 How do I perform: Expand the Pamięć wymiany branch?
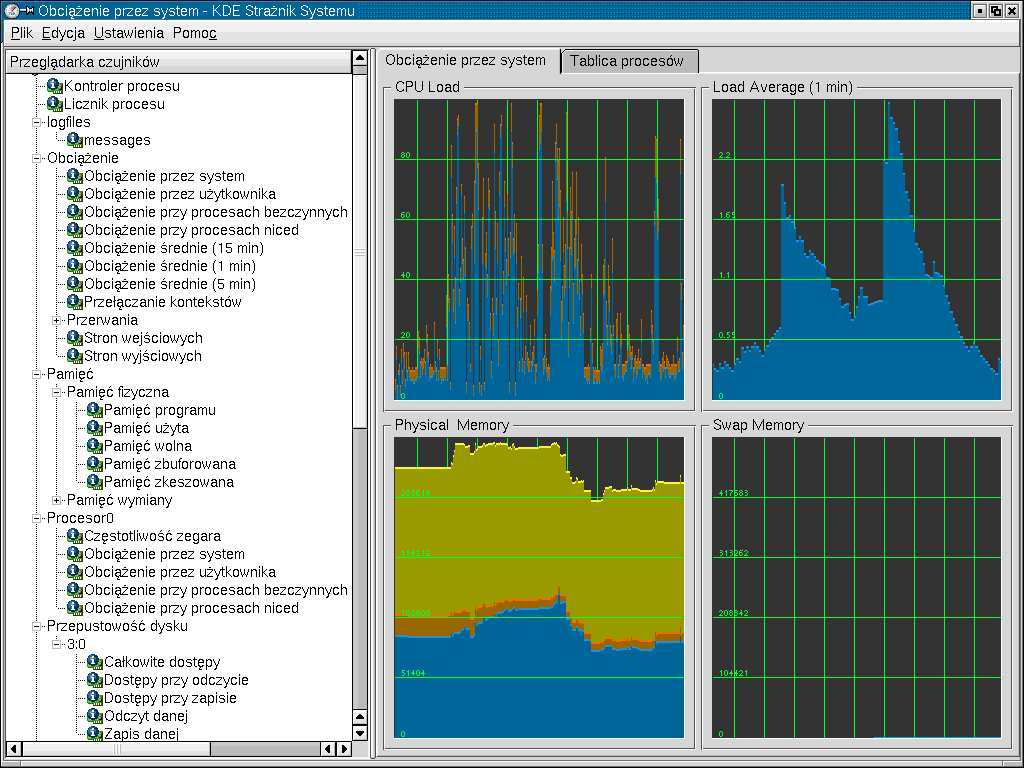[x=57, y=500]
